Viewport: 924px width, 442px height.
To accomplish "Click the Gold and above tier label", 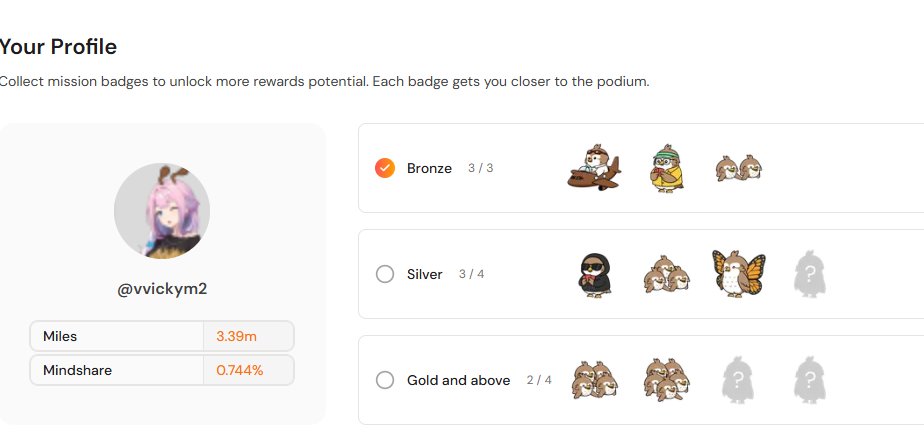I will pos(458,380).
